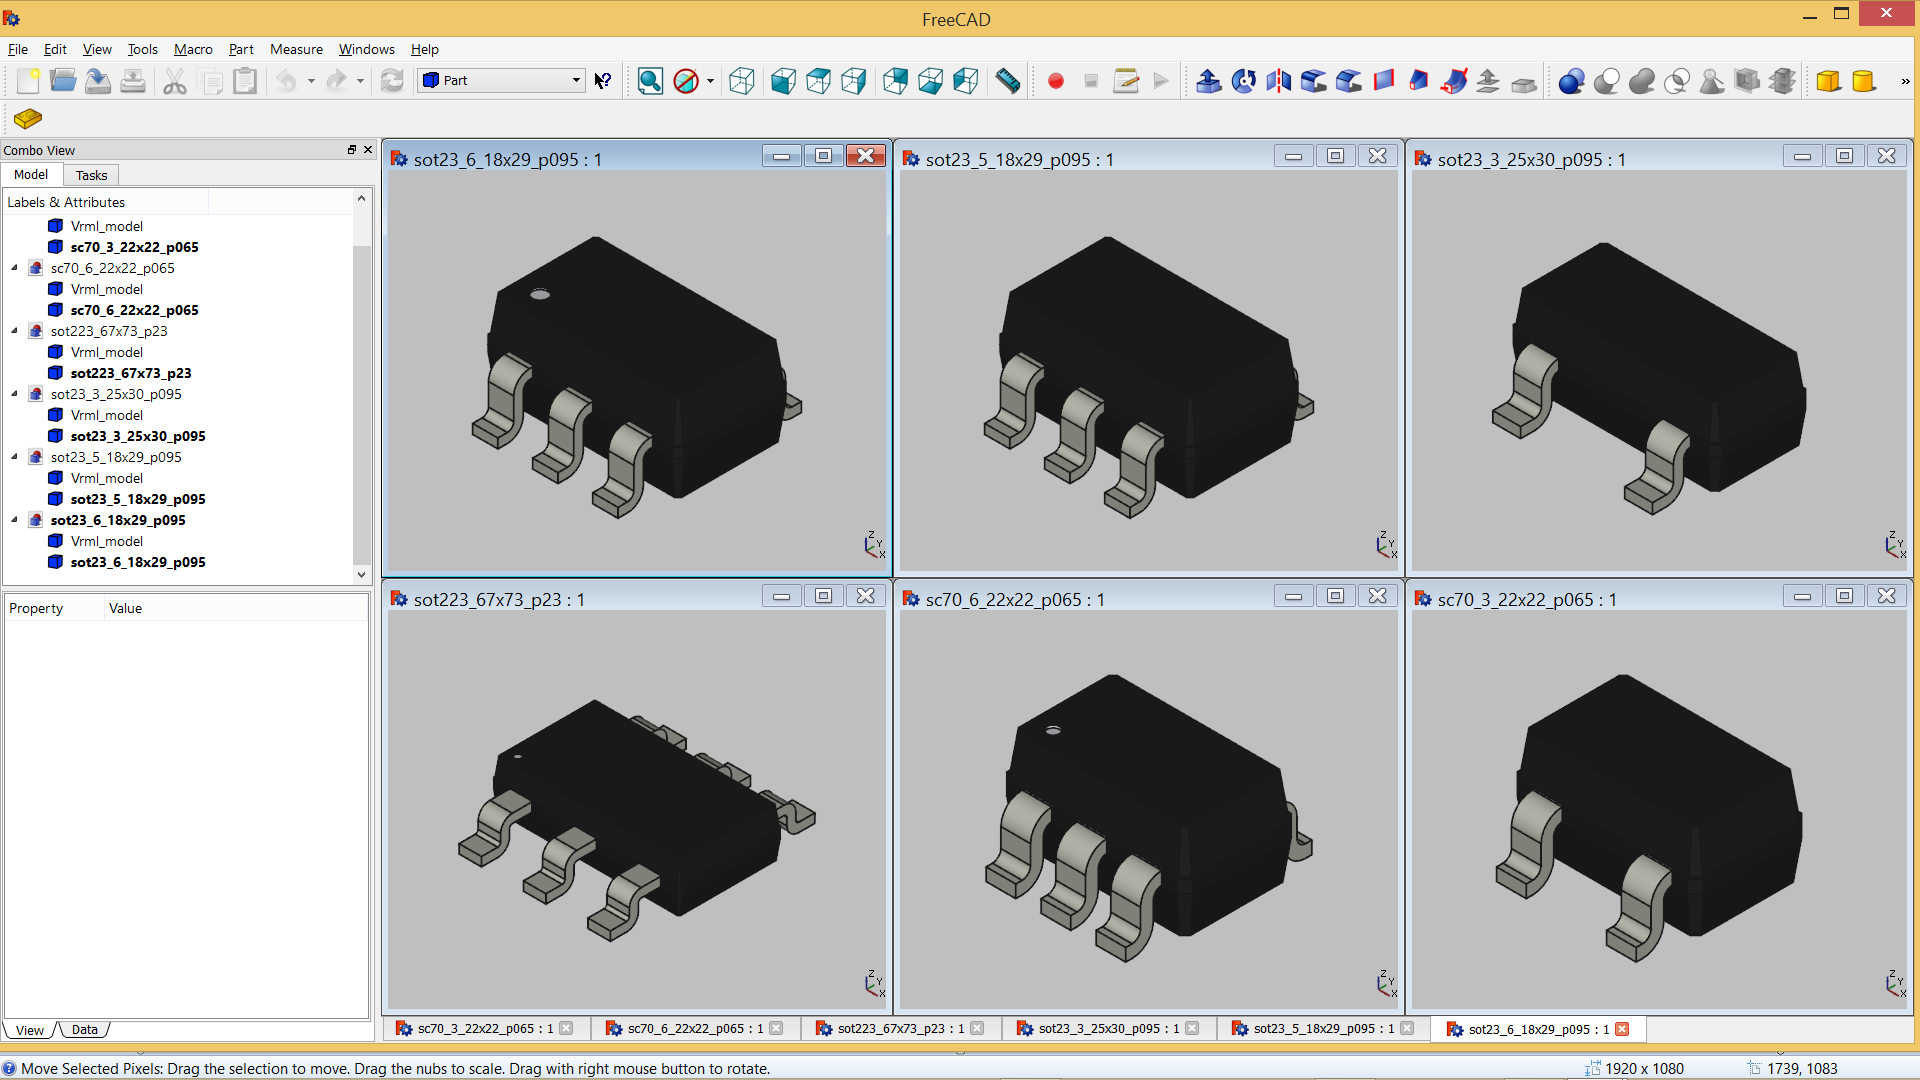This screenshot has height=1080, width=1920.
Task: Switch to the Tasks tab
Action: point(91,175)
